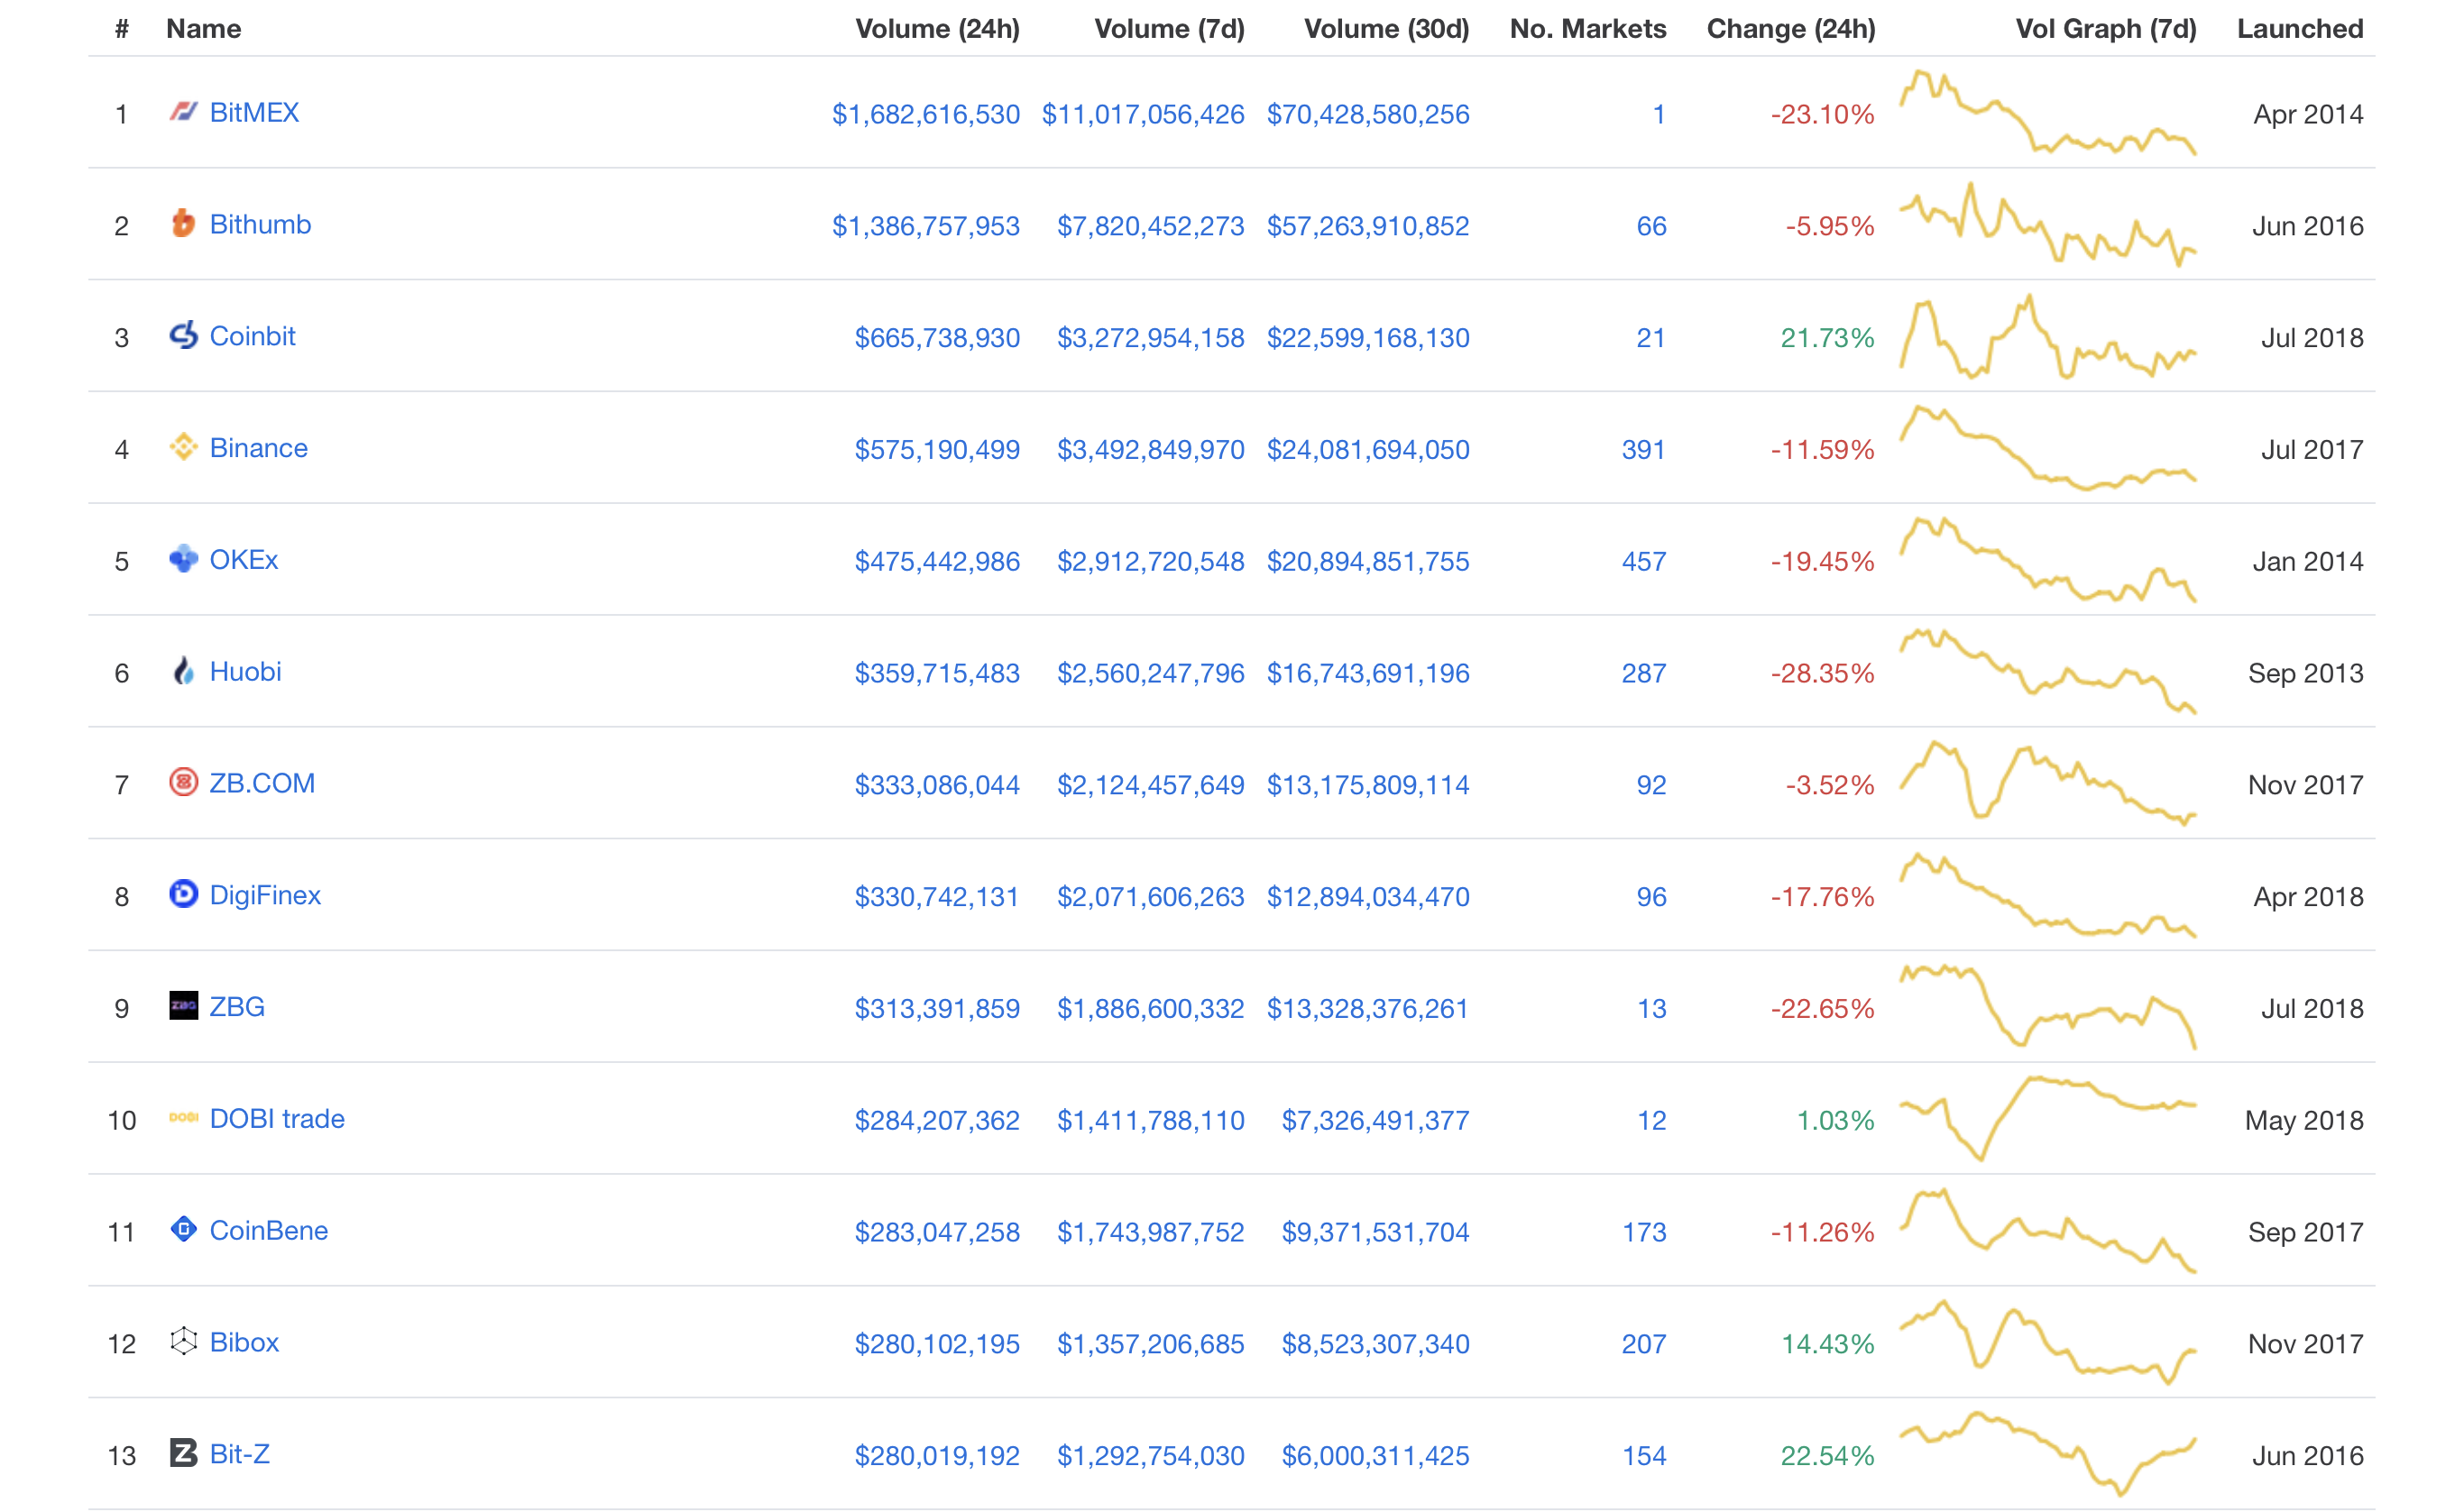Open the DOBI trade exchange link
This screenshot has width=2464, height=1512.
pos(277,1119)
